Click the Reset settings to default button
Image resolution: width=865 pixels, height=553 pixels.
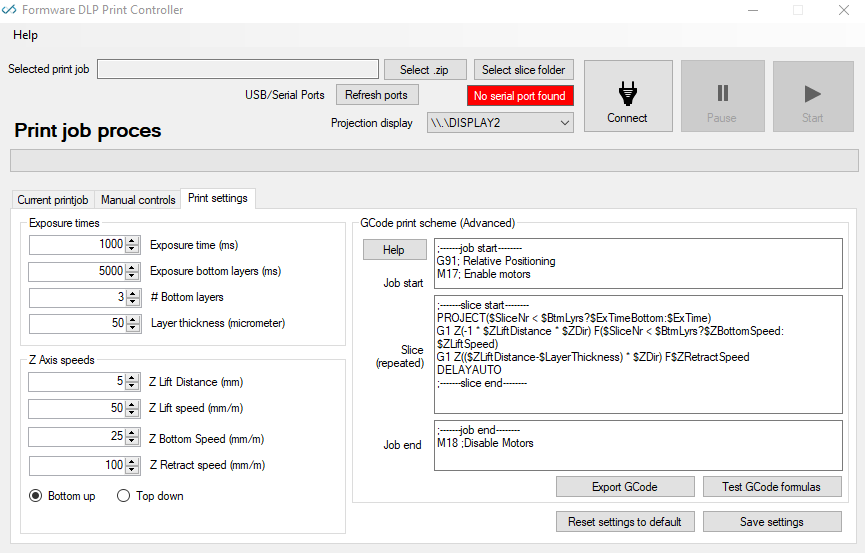point(624,522)
